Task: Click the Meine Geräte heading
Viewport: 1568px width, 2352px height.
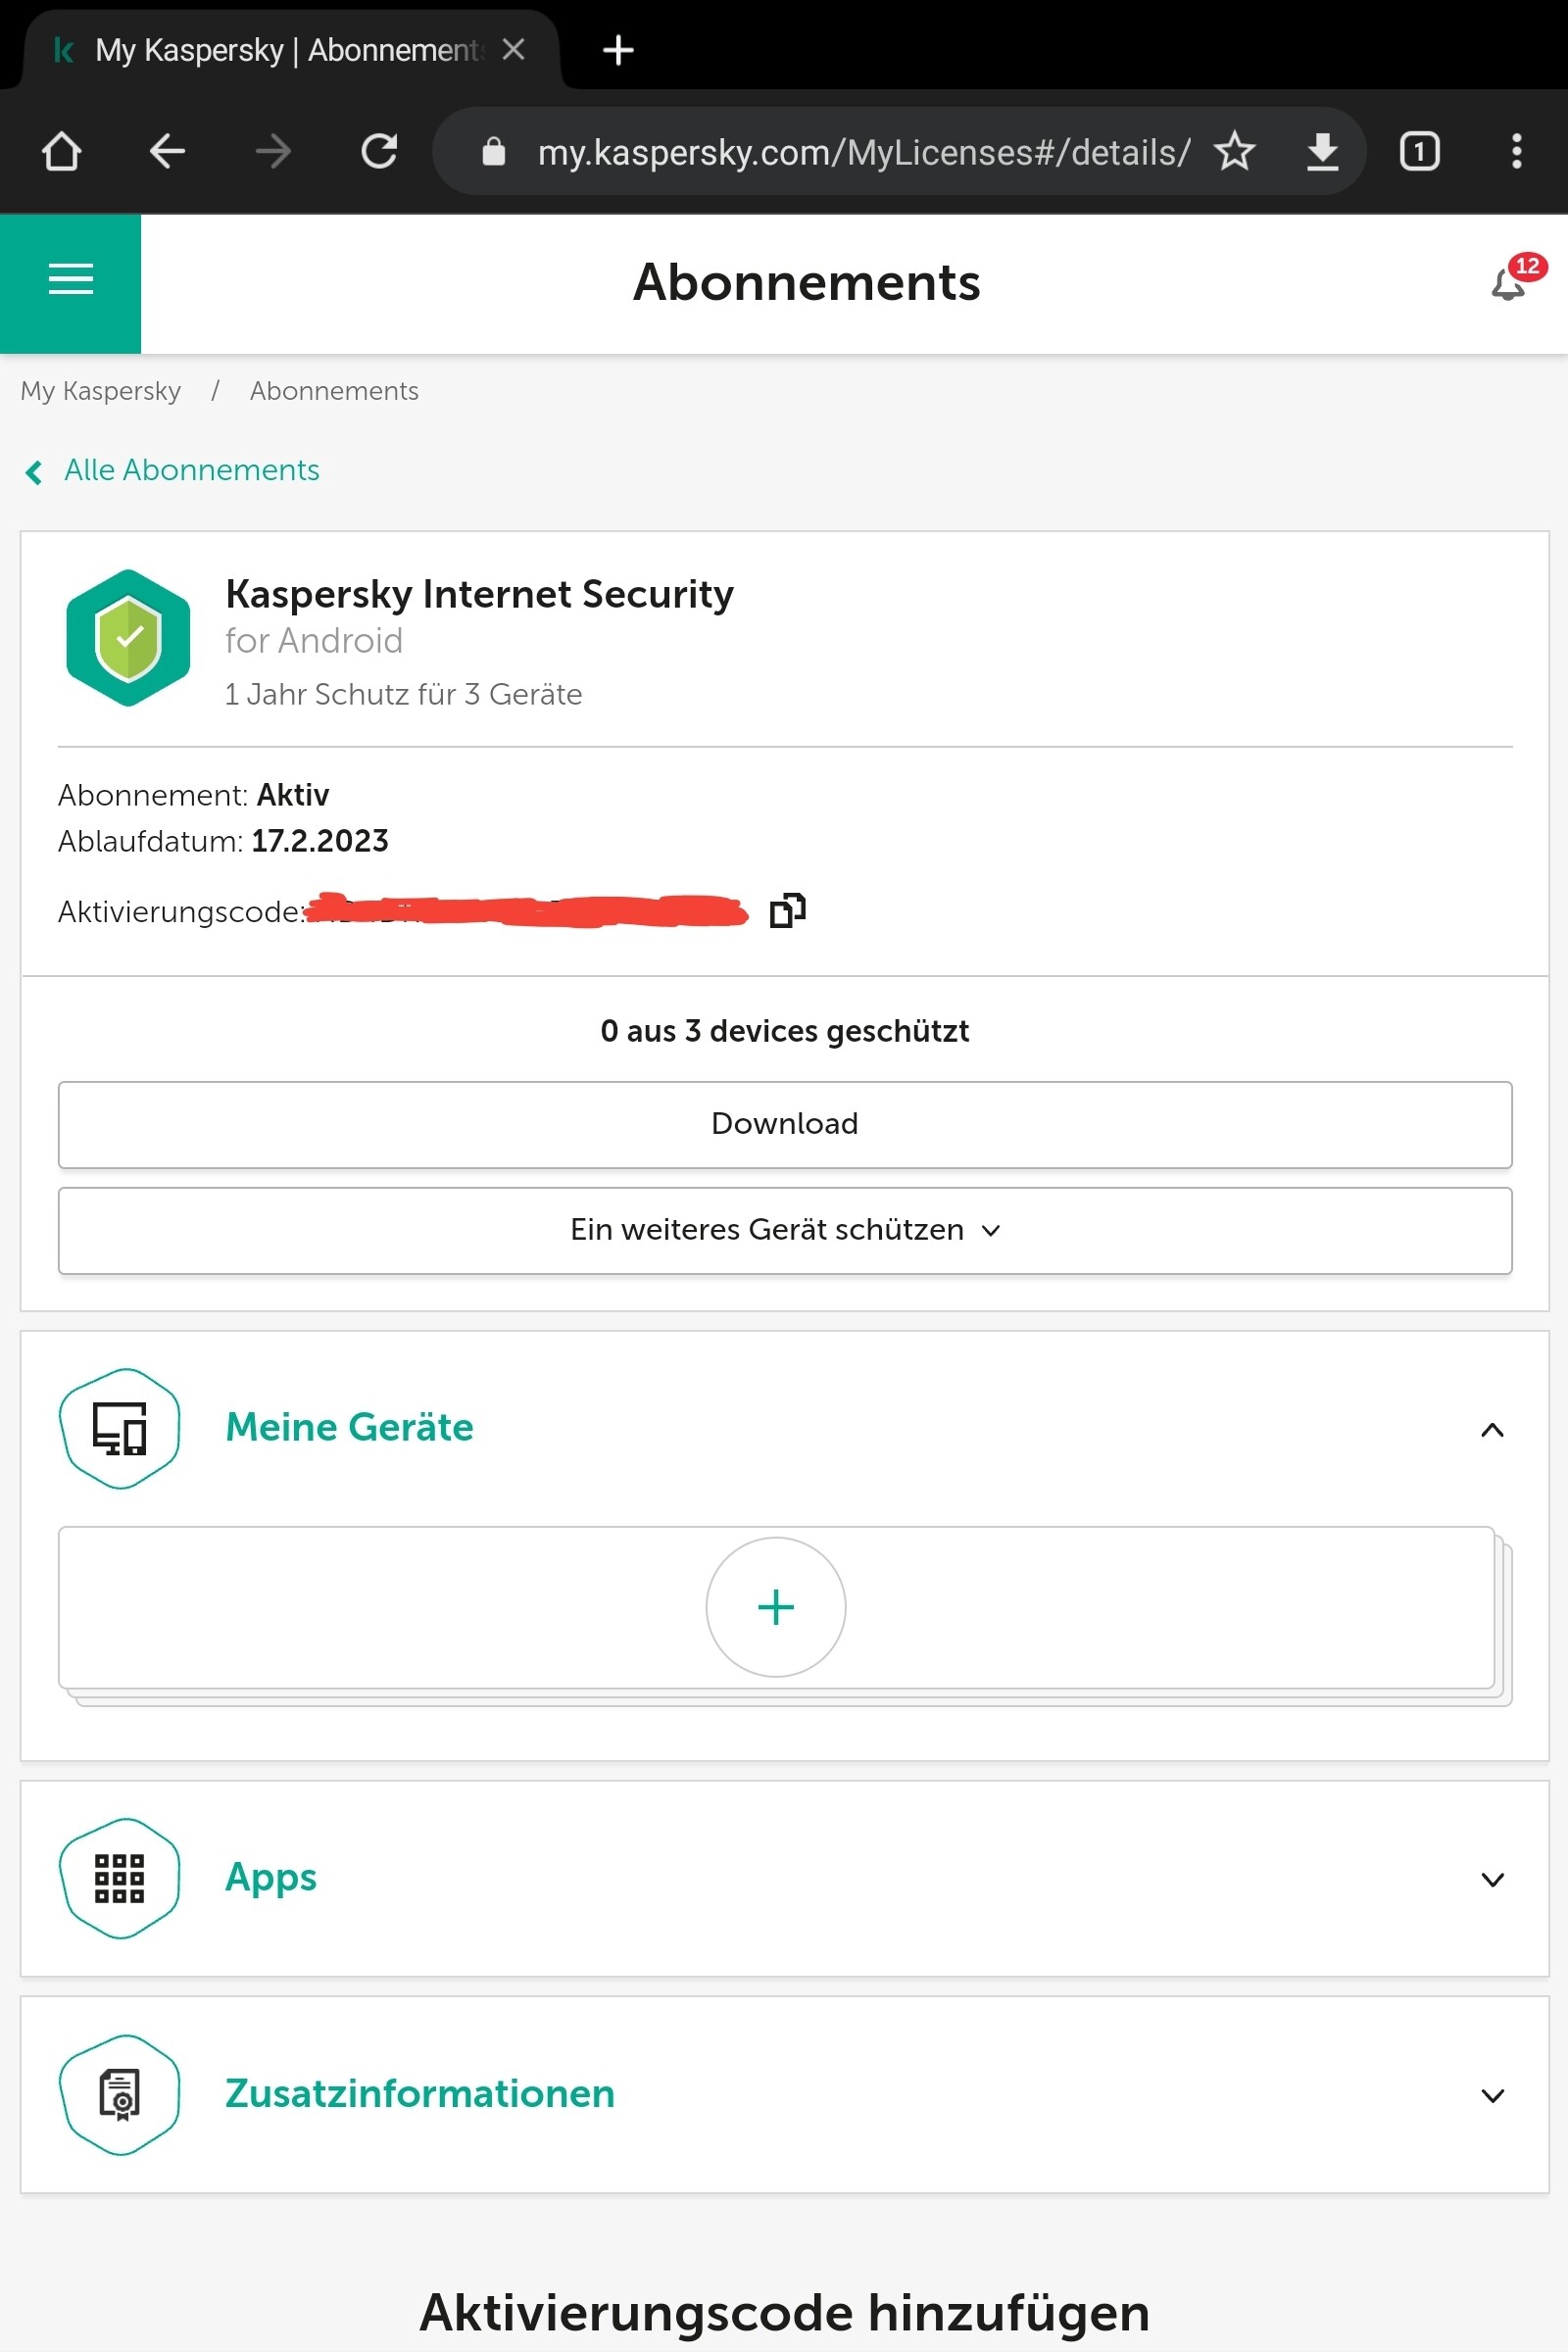Action: (x=350, y=1427)
